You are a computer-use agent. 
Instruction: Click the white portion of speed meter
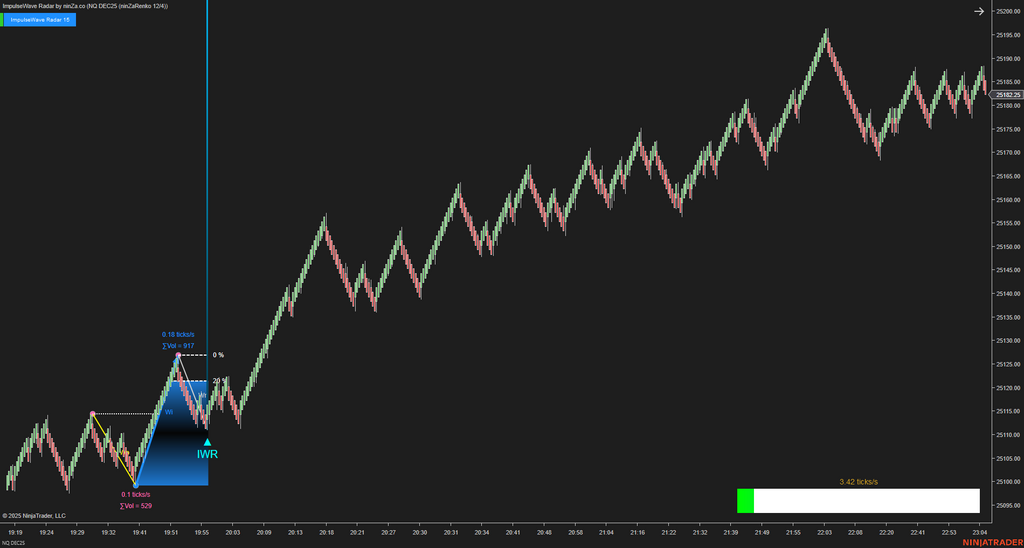[867, 501]
